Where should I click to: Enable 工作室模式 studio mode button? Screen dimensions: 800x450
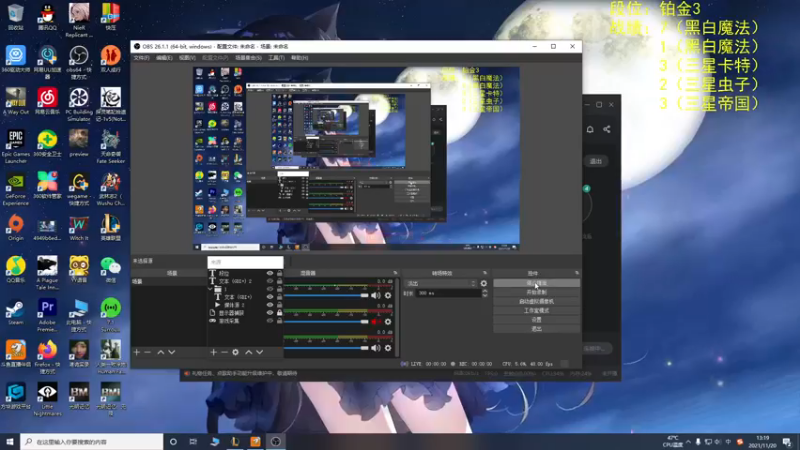tap(536, 311)
